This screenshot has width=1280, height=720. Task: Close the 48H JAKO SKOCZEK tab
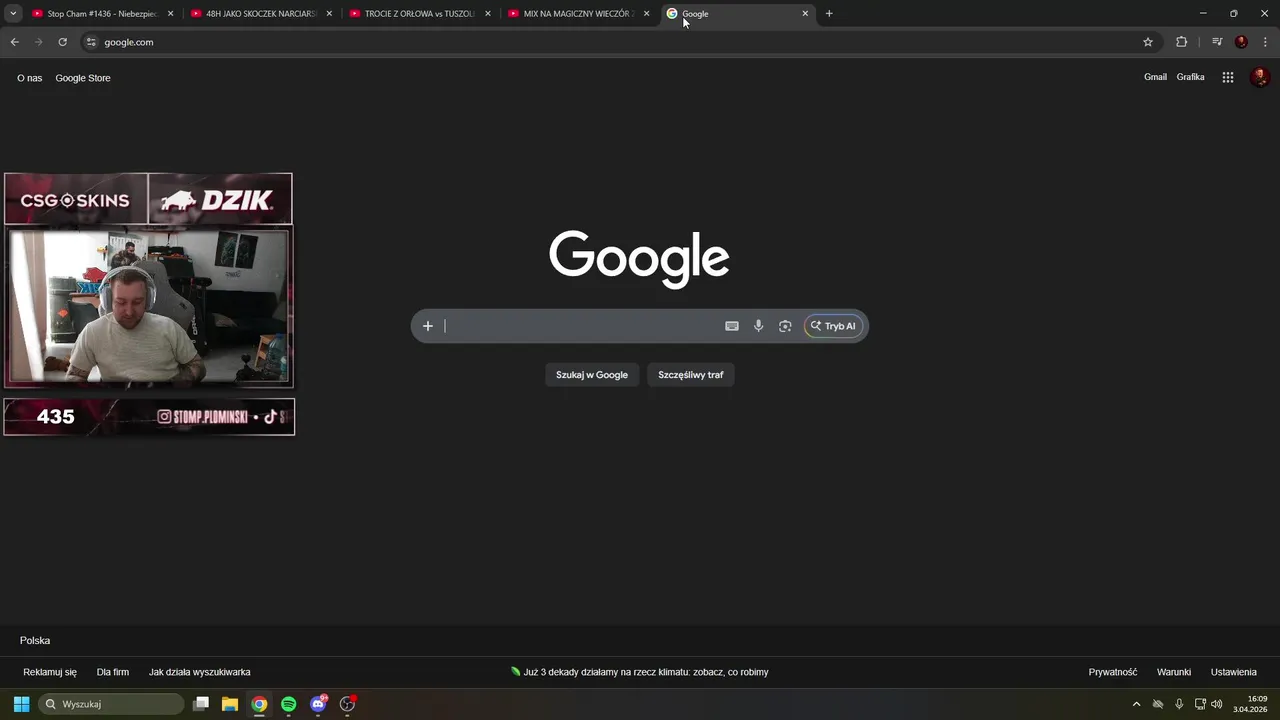(329, 14)
